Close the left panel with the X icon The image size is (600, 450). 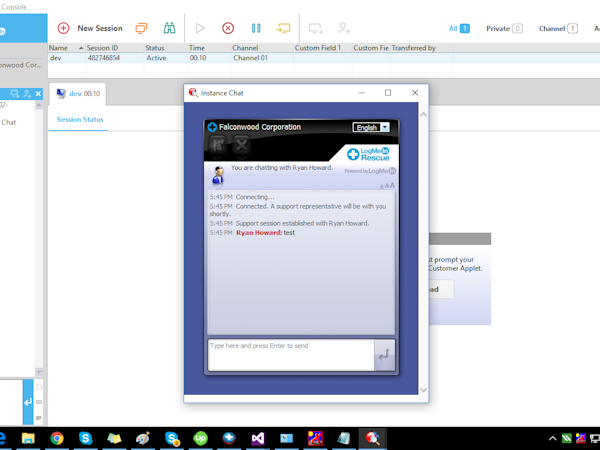38,94
